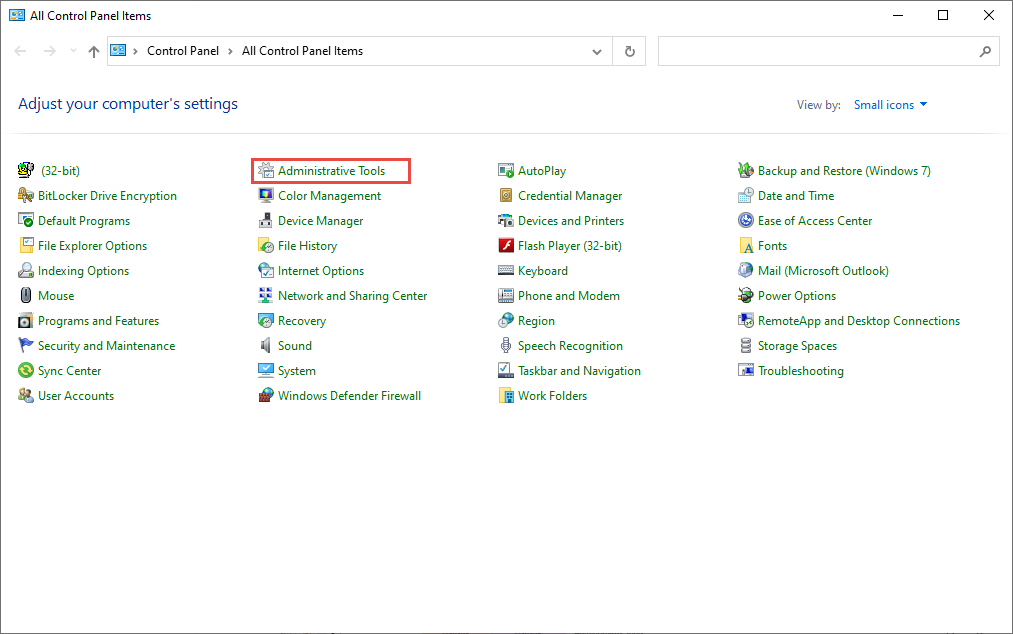Open the Ease of Access Center icon

pos(746,221)
